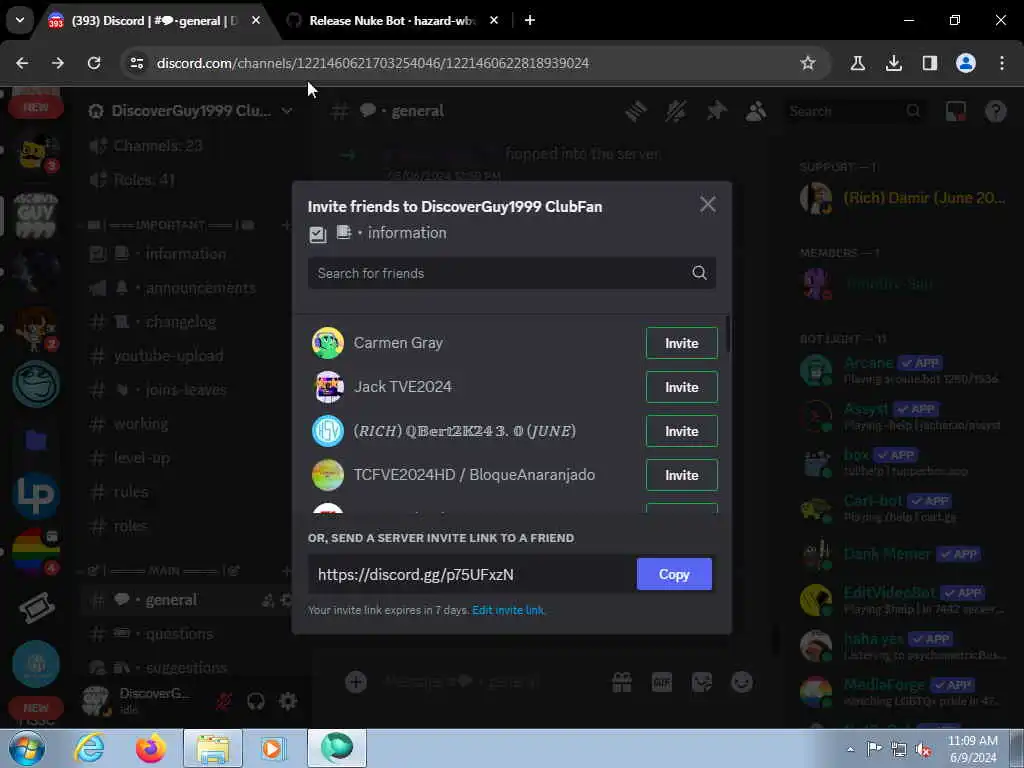
Task: Open the GIF picker in message bar
Action: coord(662,682)
